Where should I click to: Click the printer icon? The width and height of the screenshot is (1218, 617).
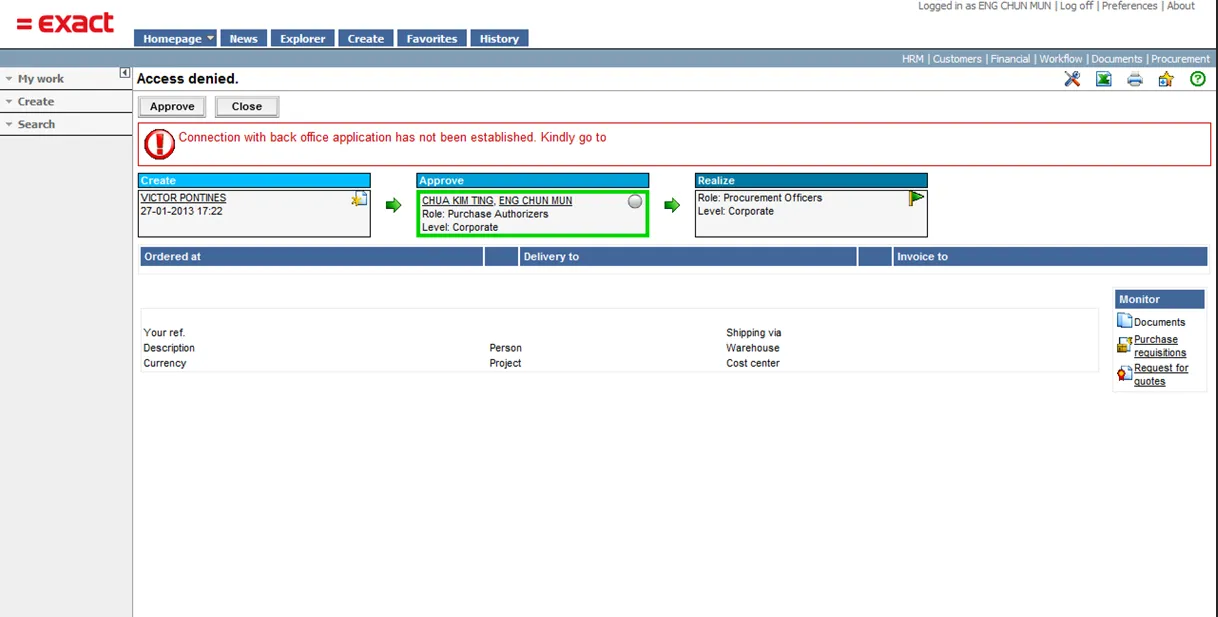click(x=1135, y=80)
